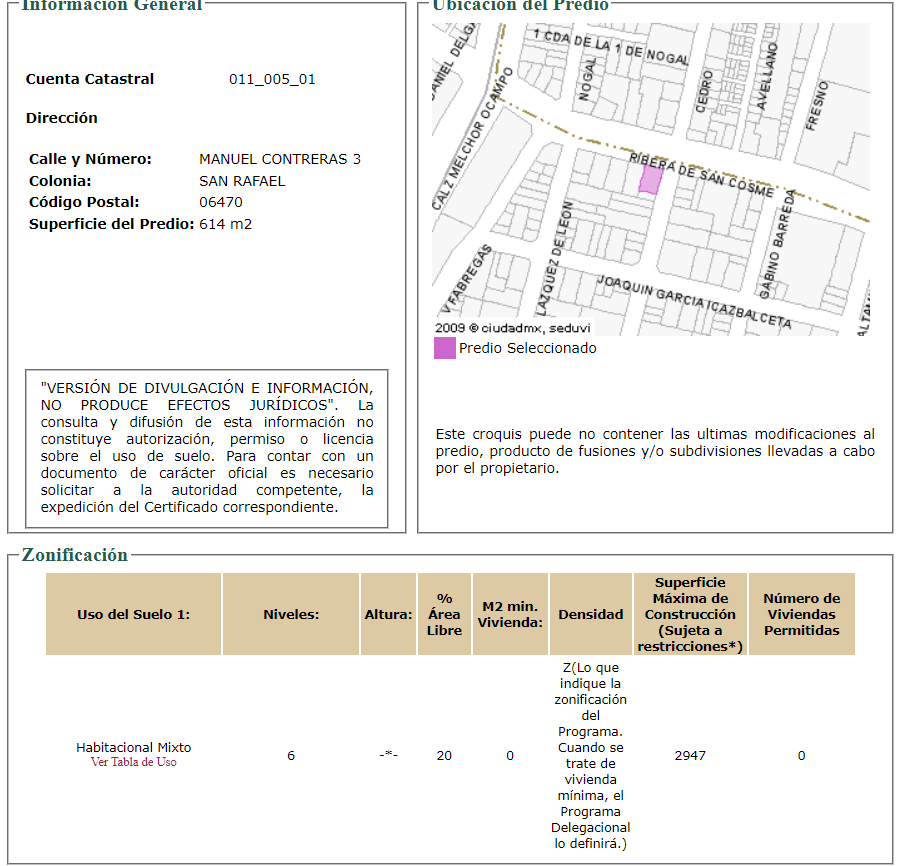Click the Superficie Máxima de Construcción header

tap(690, 614)
